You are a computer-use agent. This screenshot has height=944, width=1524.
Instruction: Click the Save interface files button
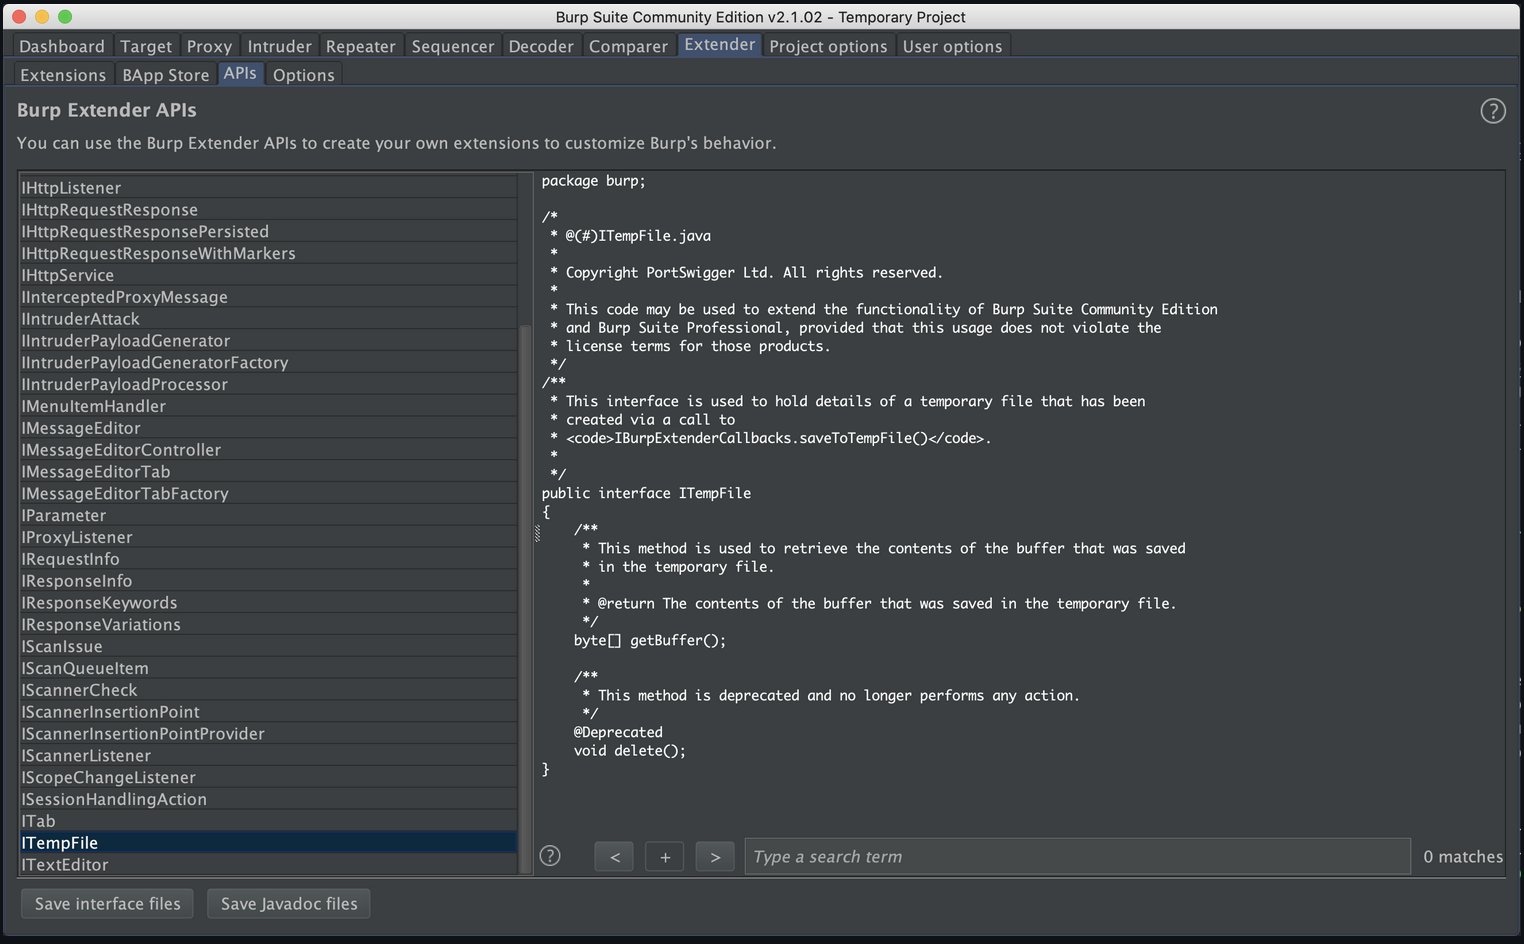pos(108,903)
